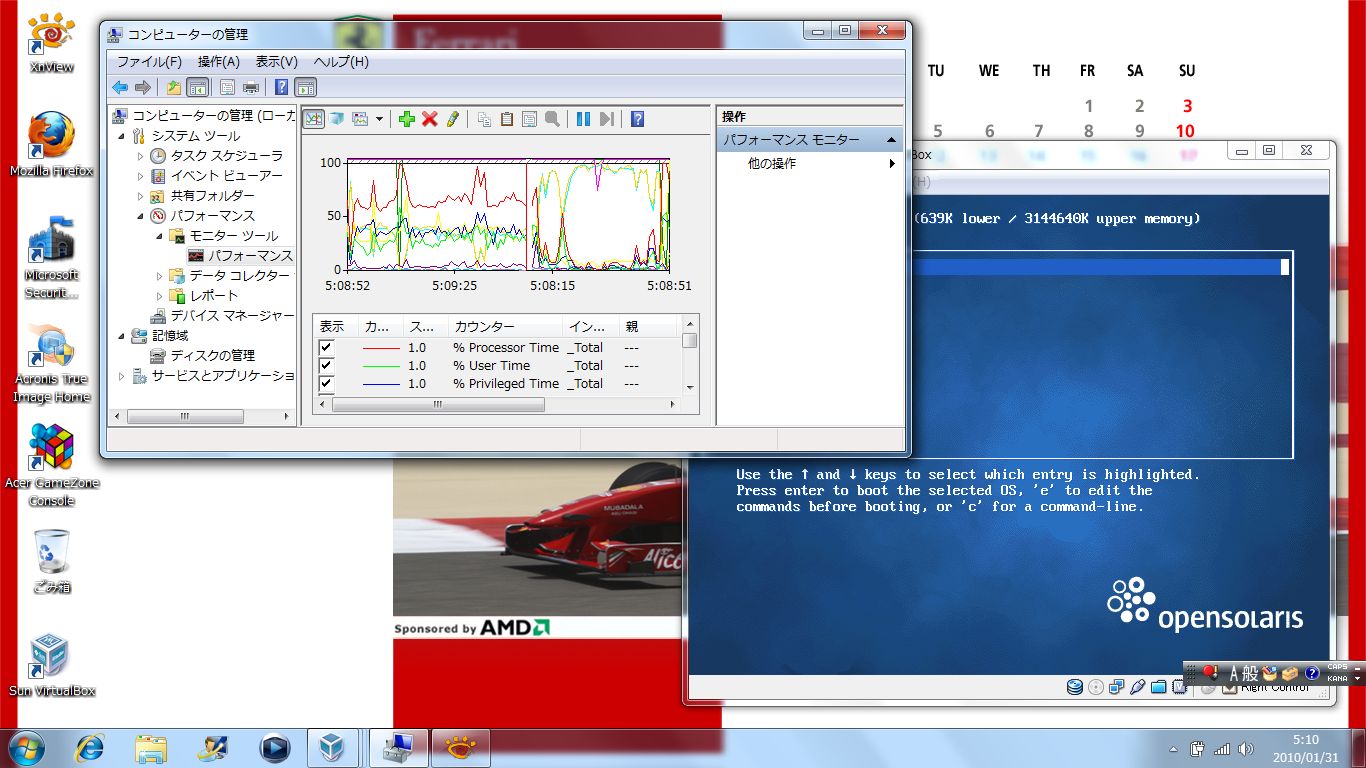Click the red X Delete counter icon

pyautogui.click(x=430, y=119)
